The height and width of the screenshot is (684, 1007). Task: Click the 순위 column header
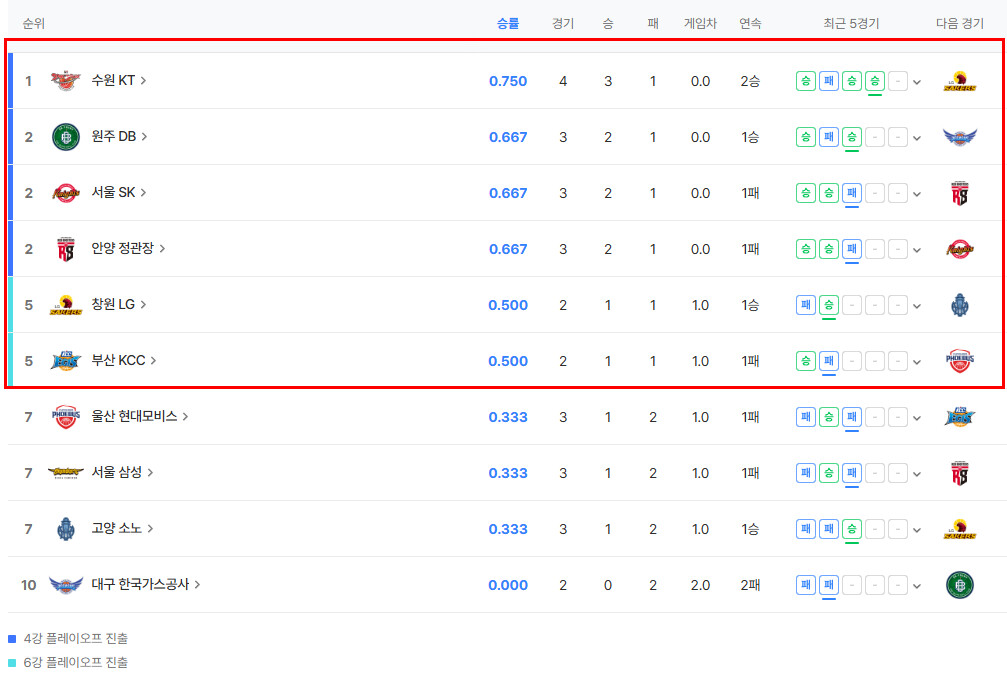pyautogui.click(x=33, y=24)
